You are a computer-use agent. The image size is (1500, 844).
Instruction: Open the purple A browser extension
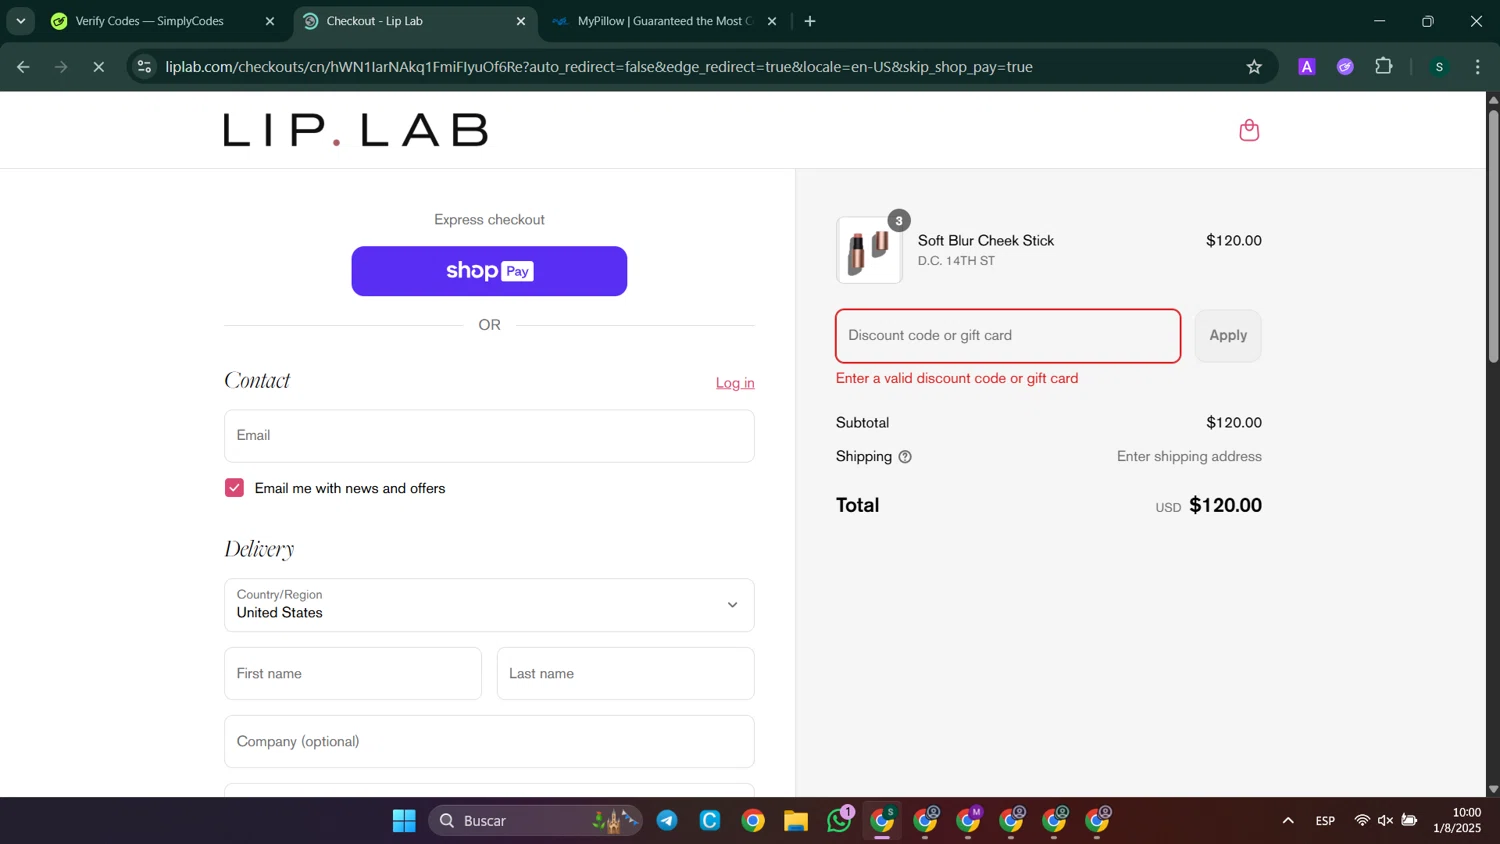click(1306, 67)
